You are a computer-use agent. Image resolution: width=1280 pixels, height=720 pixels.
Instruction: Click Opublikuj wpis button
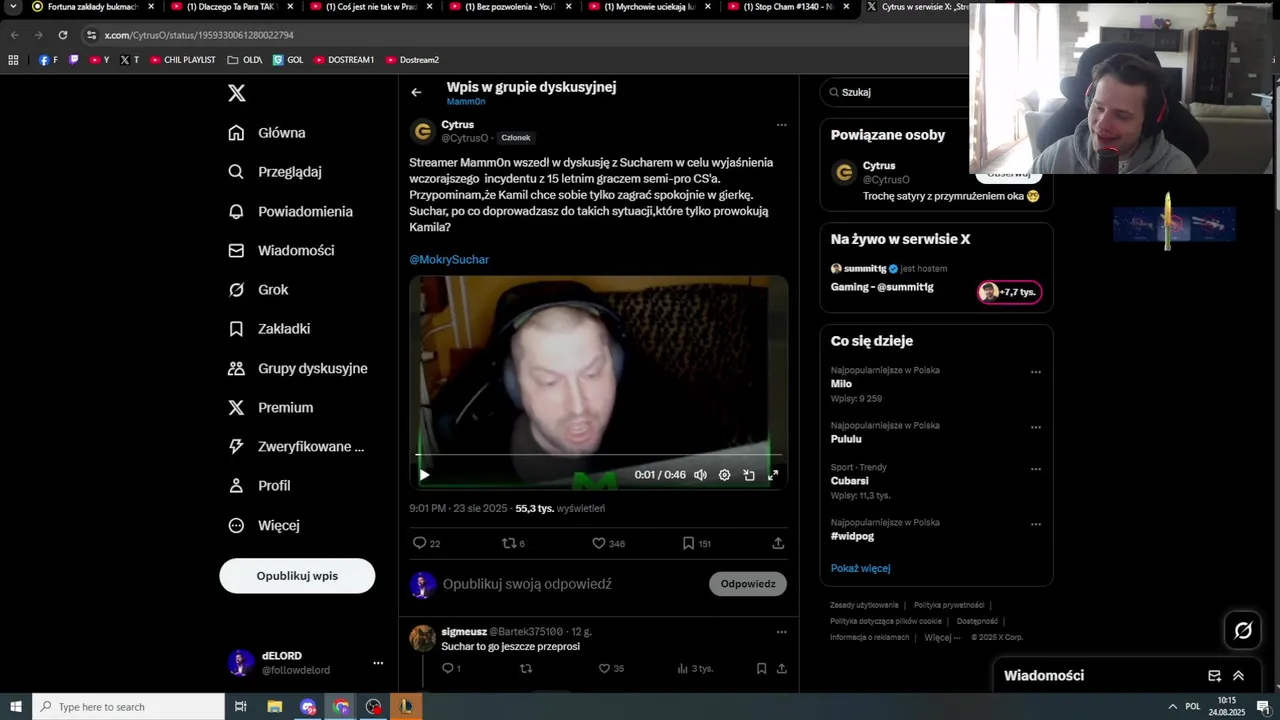(x=297, y=576)
